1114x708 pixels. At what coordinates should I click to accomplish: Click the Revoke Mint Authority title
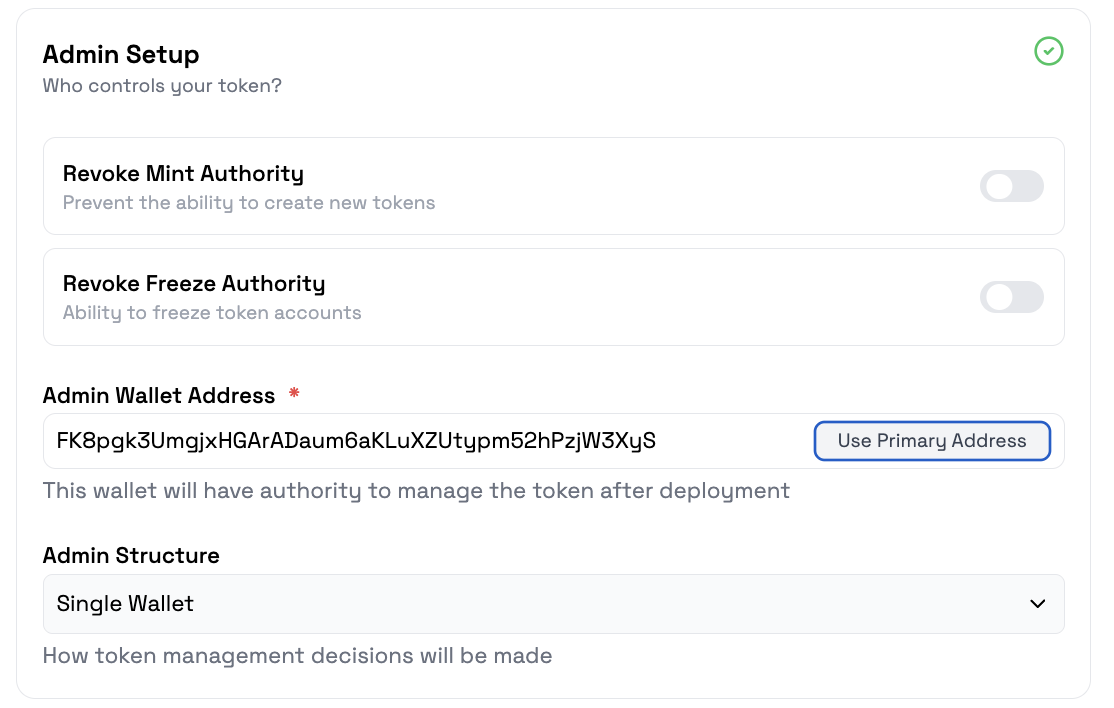pos(183,173)
